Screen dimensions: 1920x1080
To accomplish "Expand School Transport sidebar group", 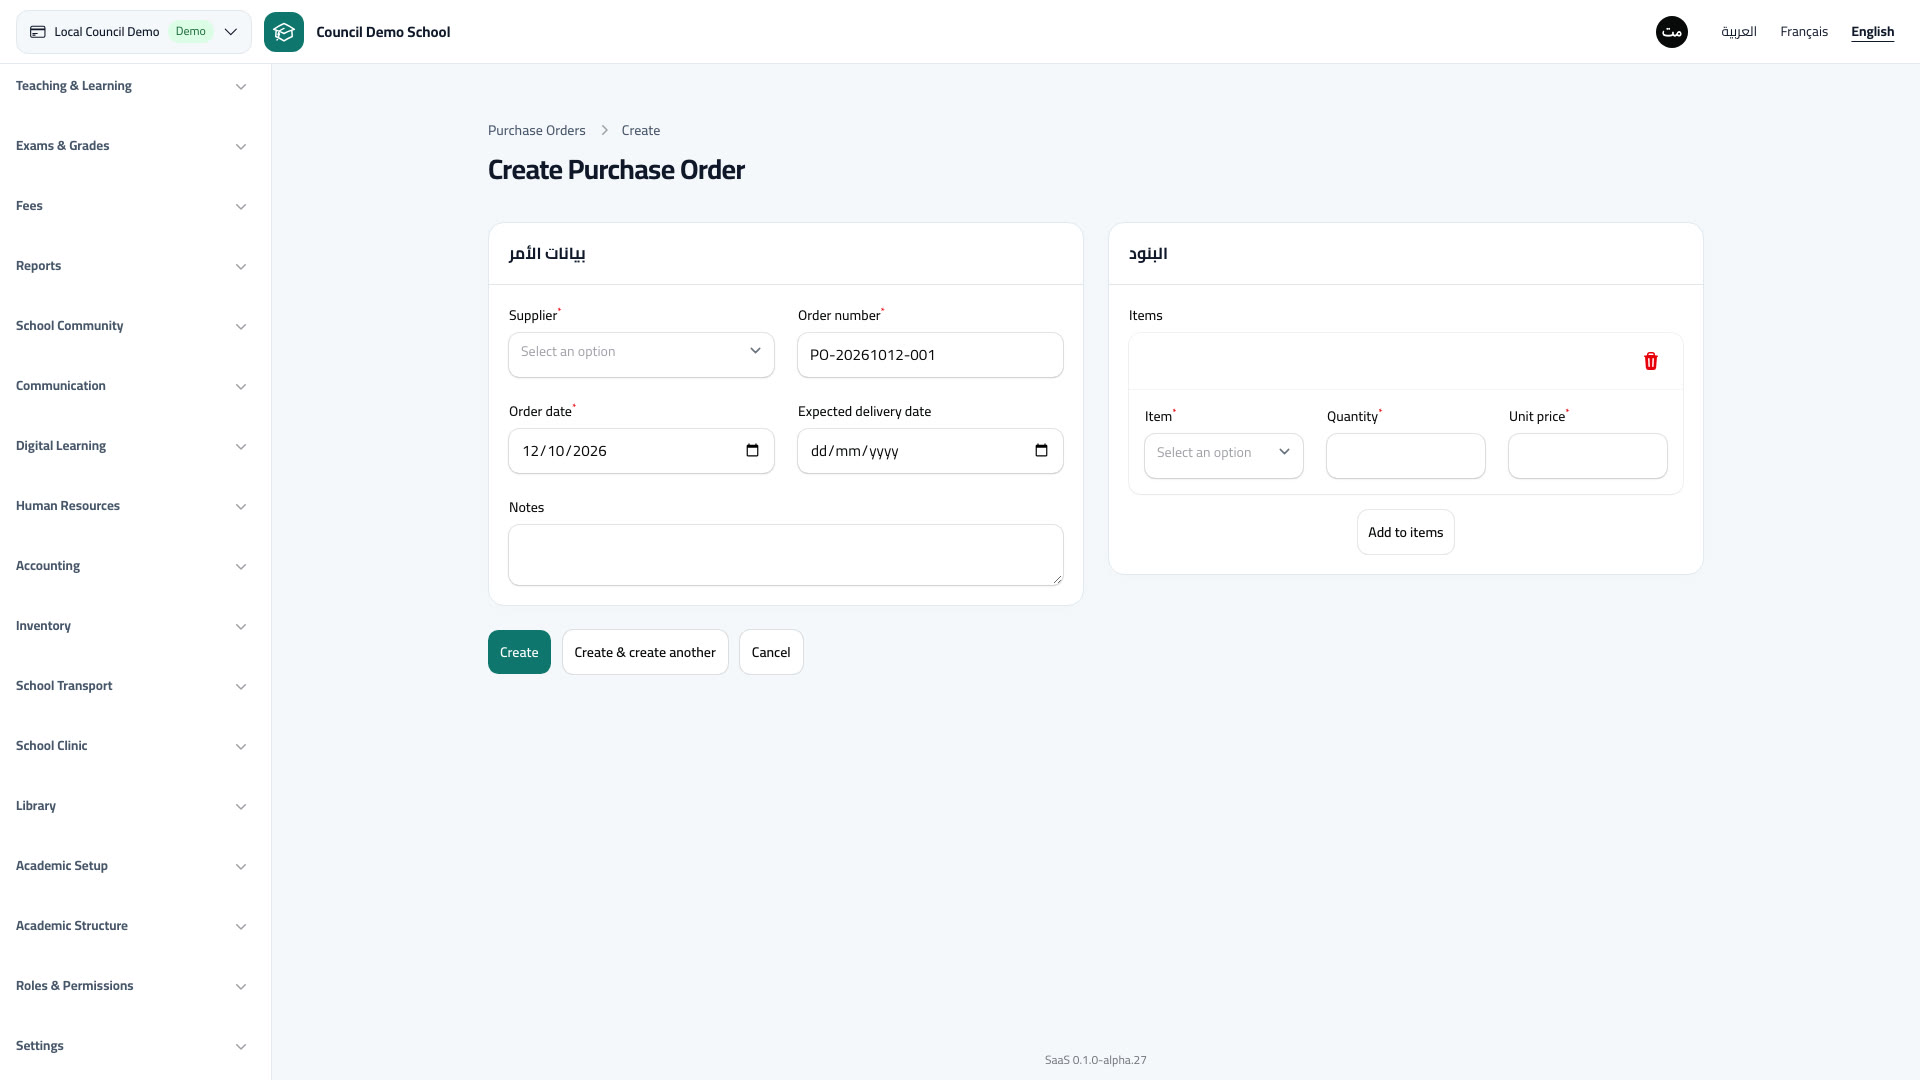I will 130,686.
